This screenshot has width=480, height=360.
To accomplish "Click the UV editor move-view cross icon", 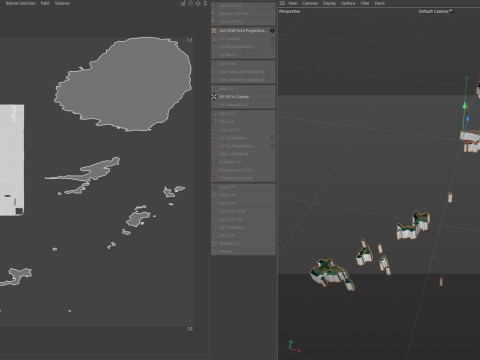I will 198,3.
